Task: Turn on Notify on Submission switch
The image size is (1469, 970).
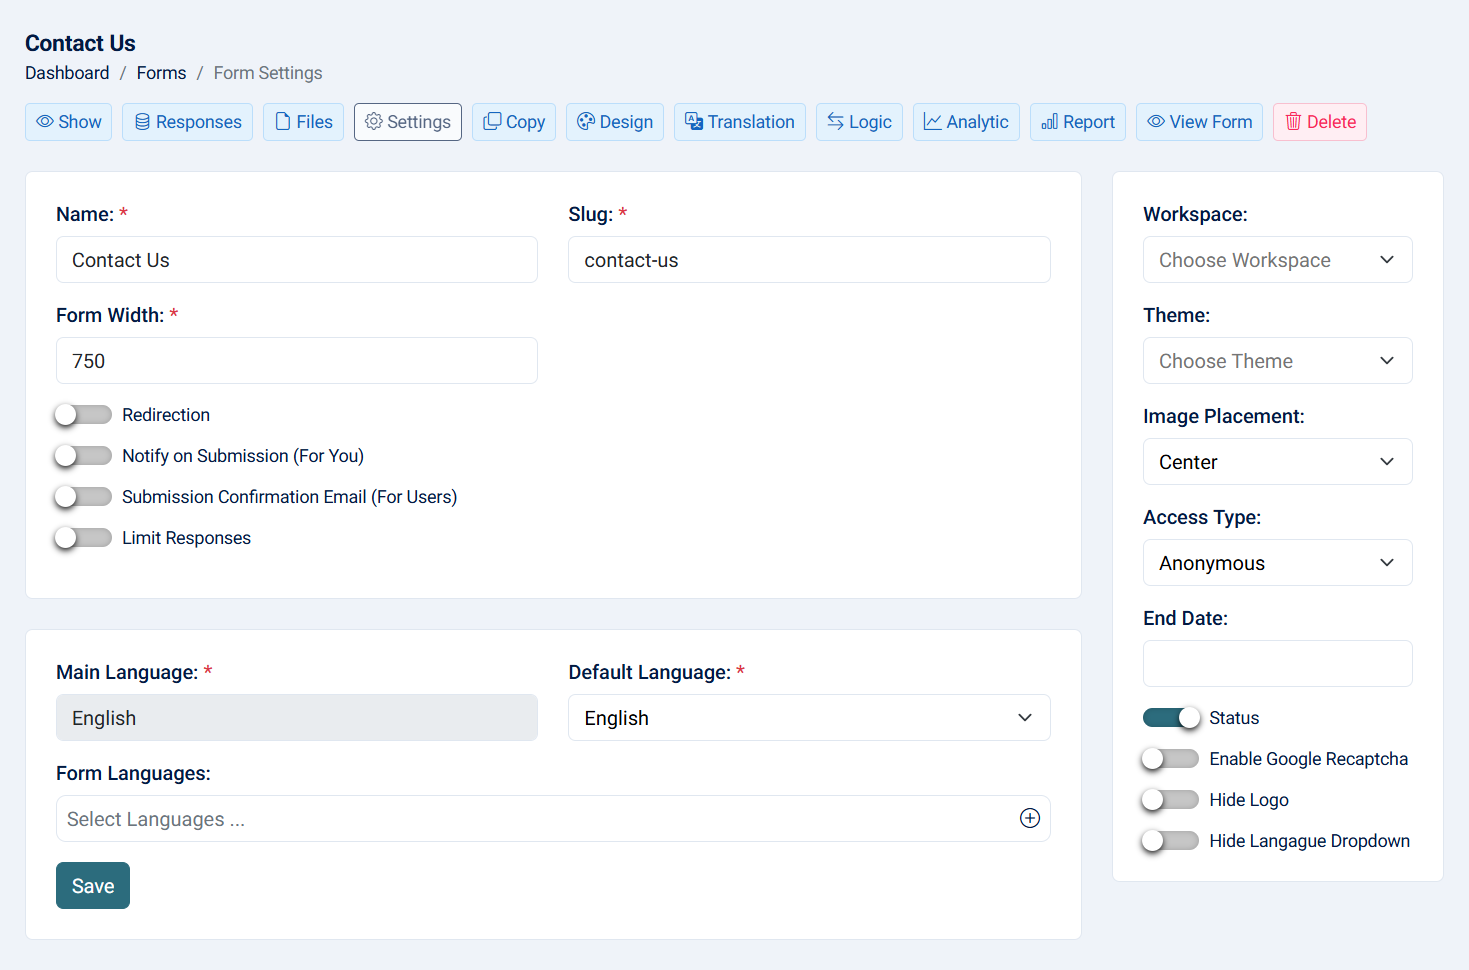Action: (83, 456)
